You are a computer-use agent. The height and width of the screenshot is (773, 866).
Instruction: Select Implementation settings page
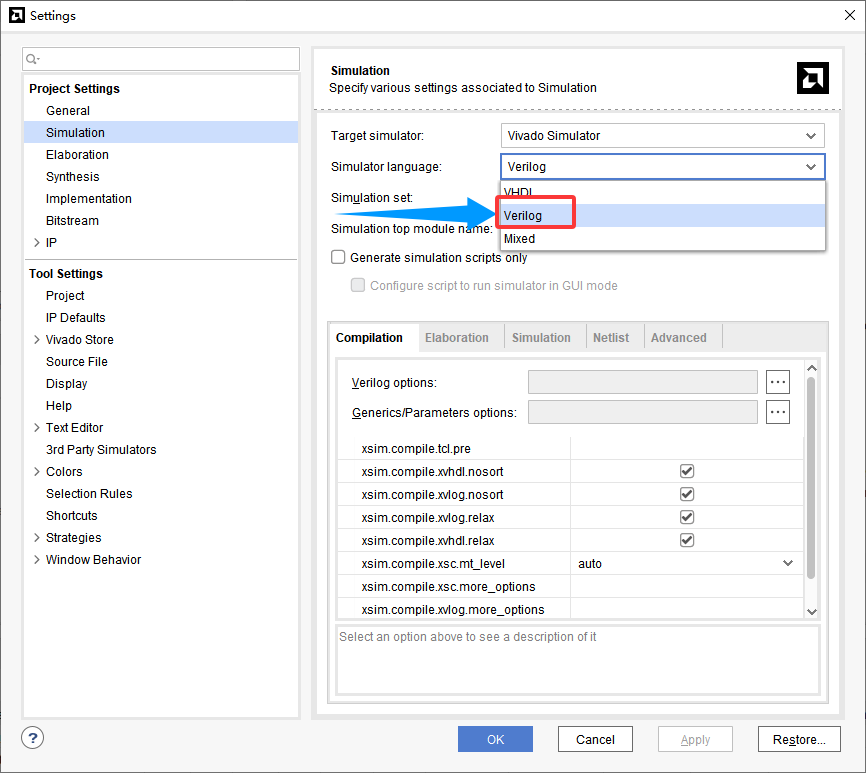(x=88, y=199)
